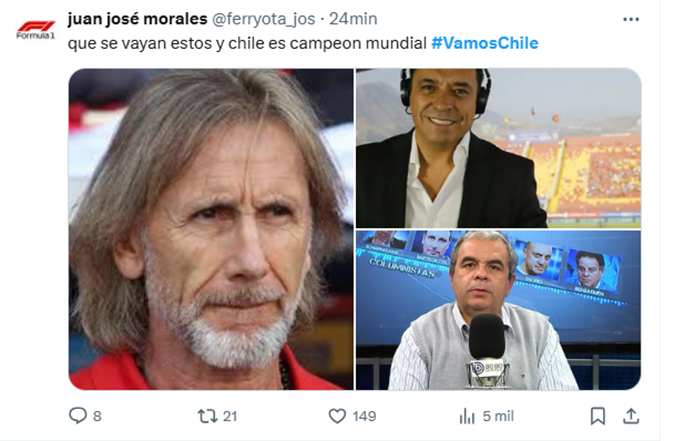Viewport: 674px width, 441px height.
Task: Open the @ferryota_jos handle link
Action: (263, 19)
